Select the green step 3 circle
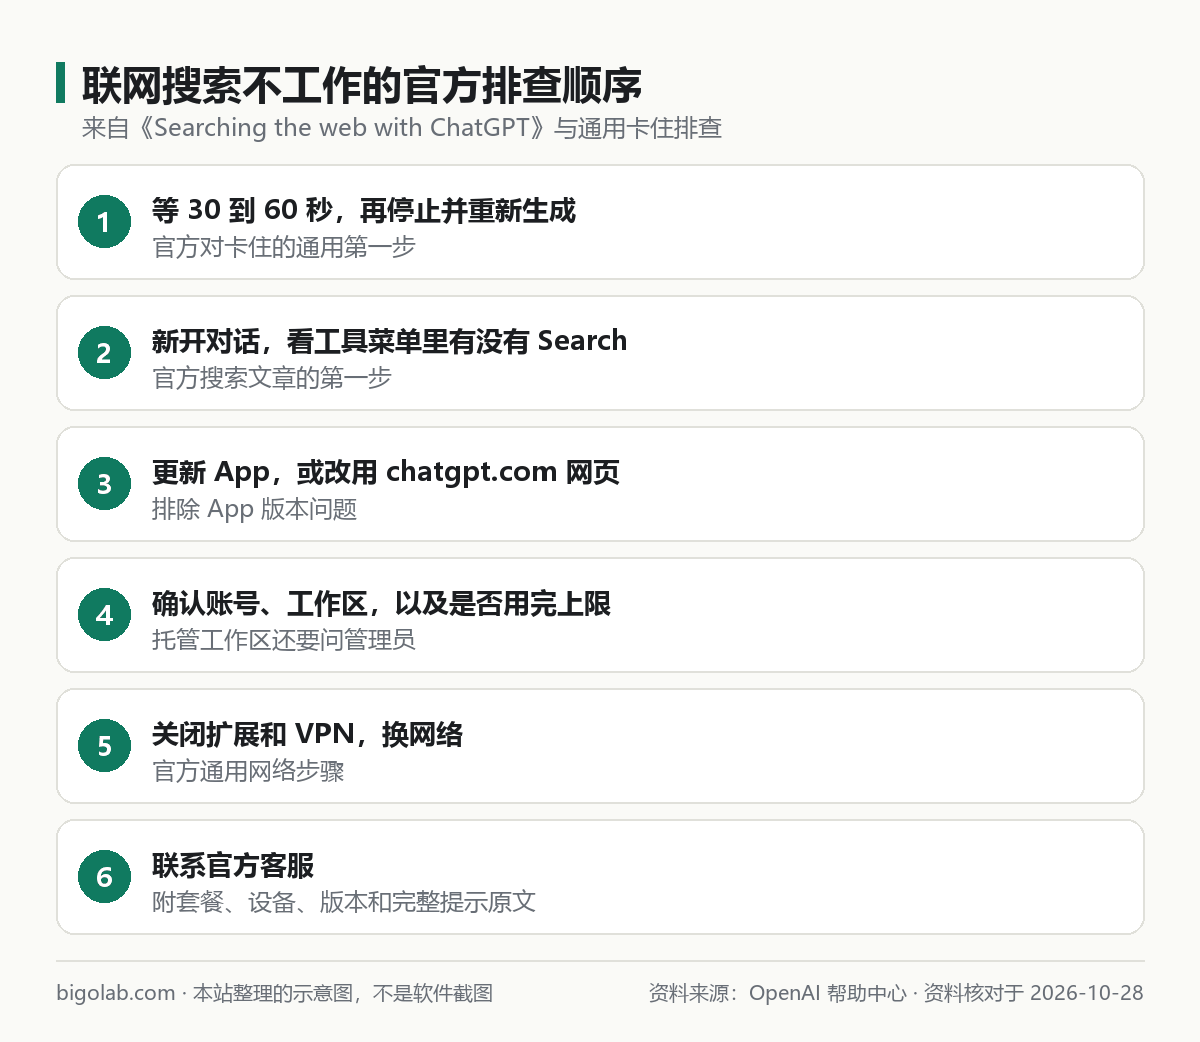1200x1042 pixels. (x=105, y=484)
